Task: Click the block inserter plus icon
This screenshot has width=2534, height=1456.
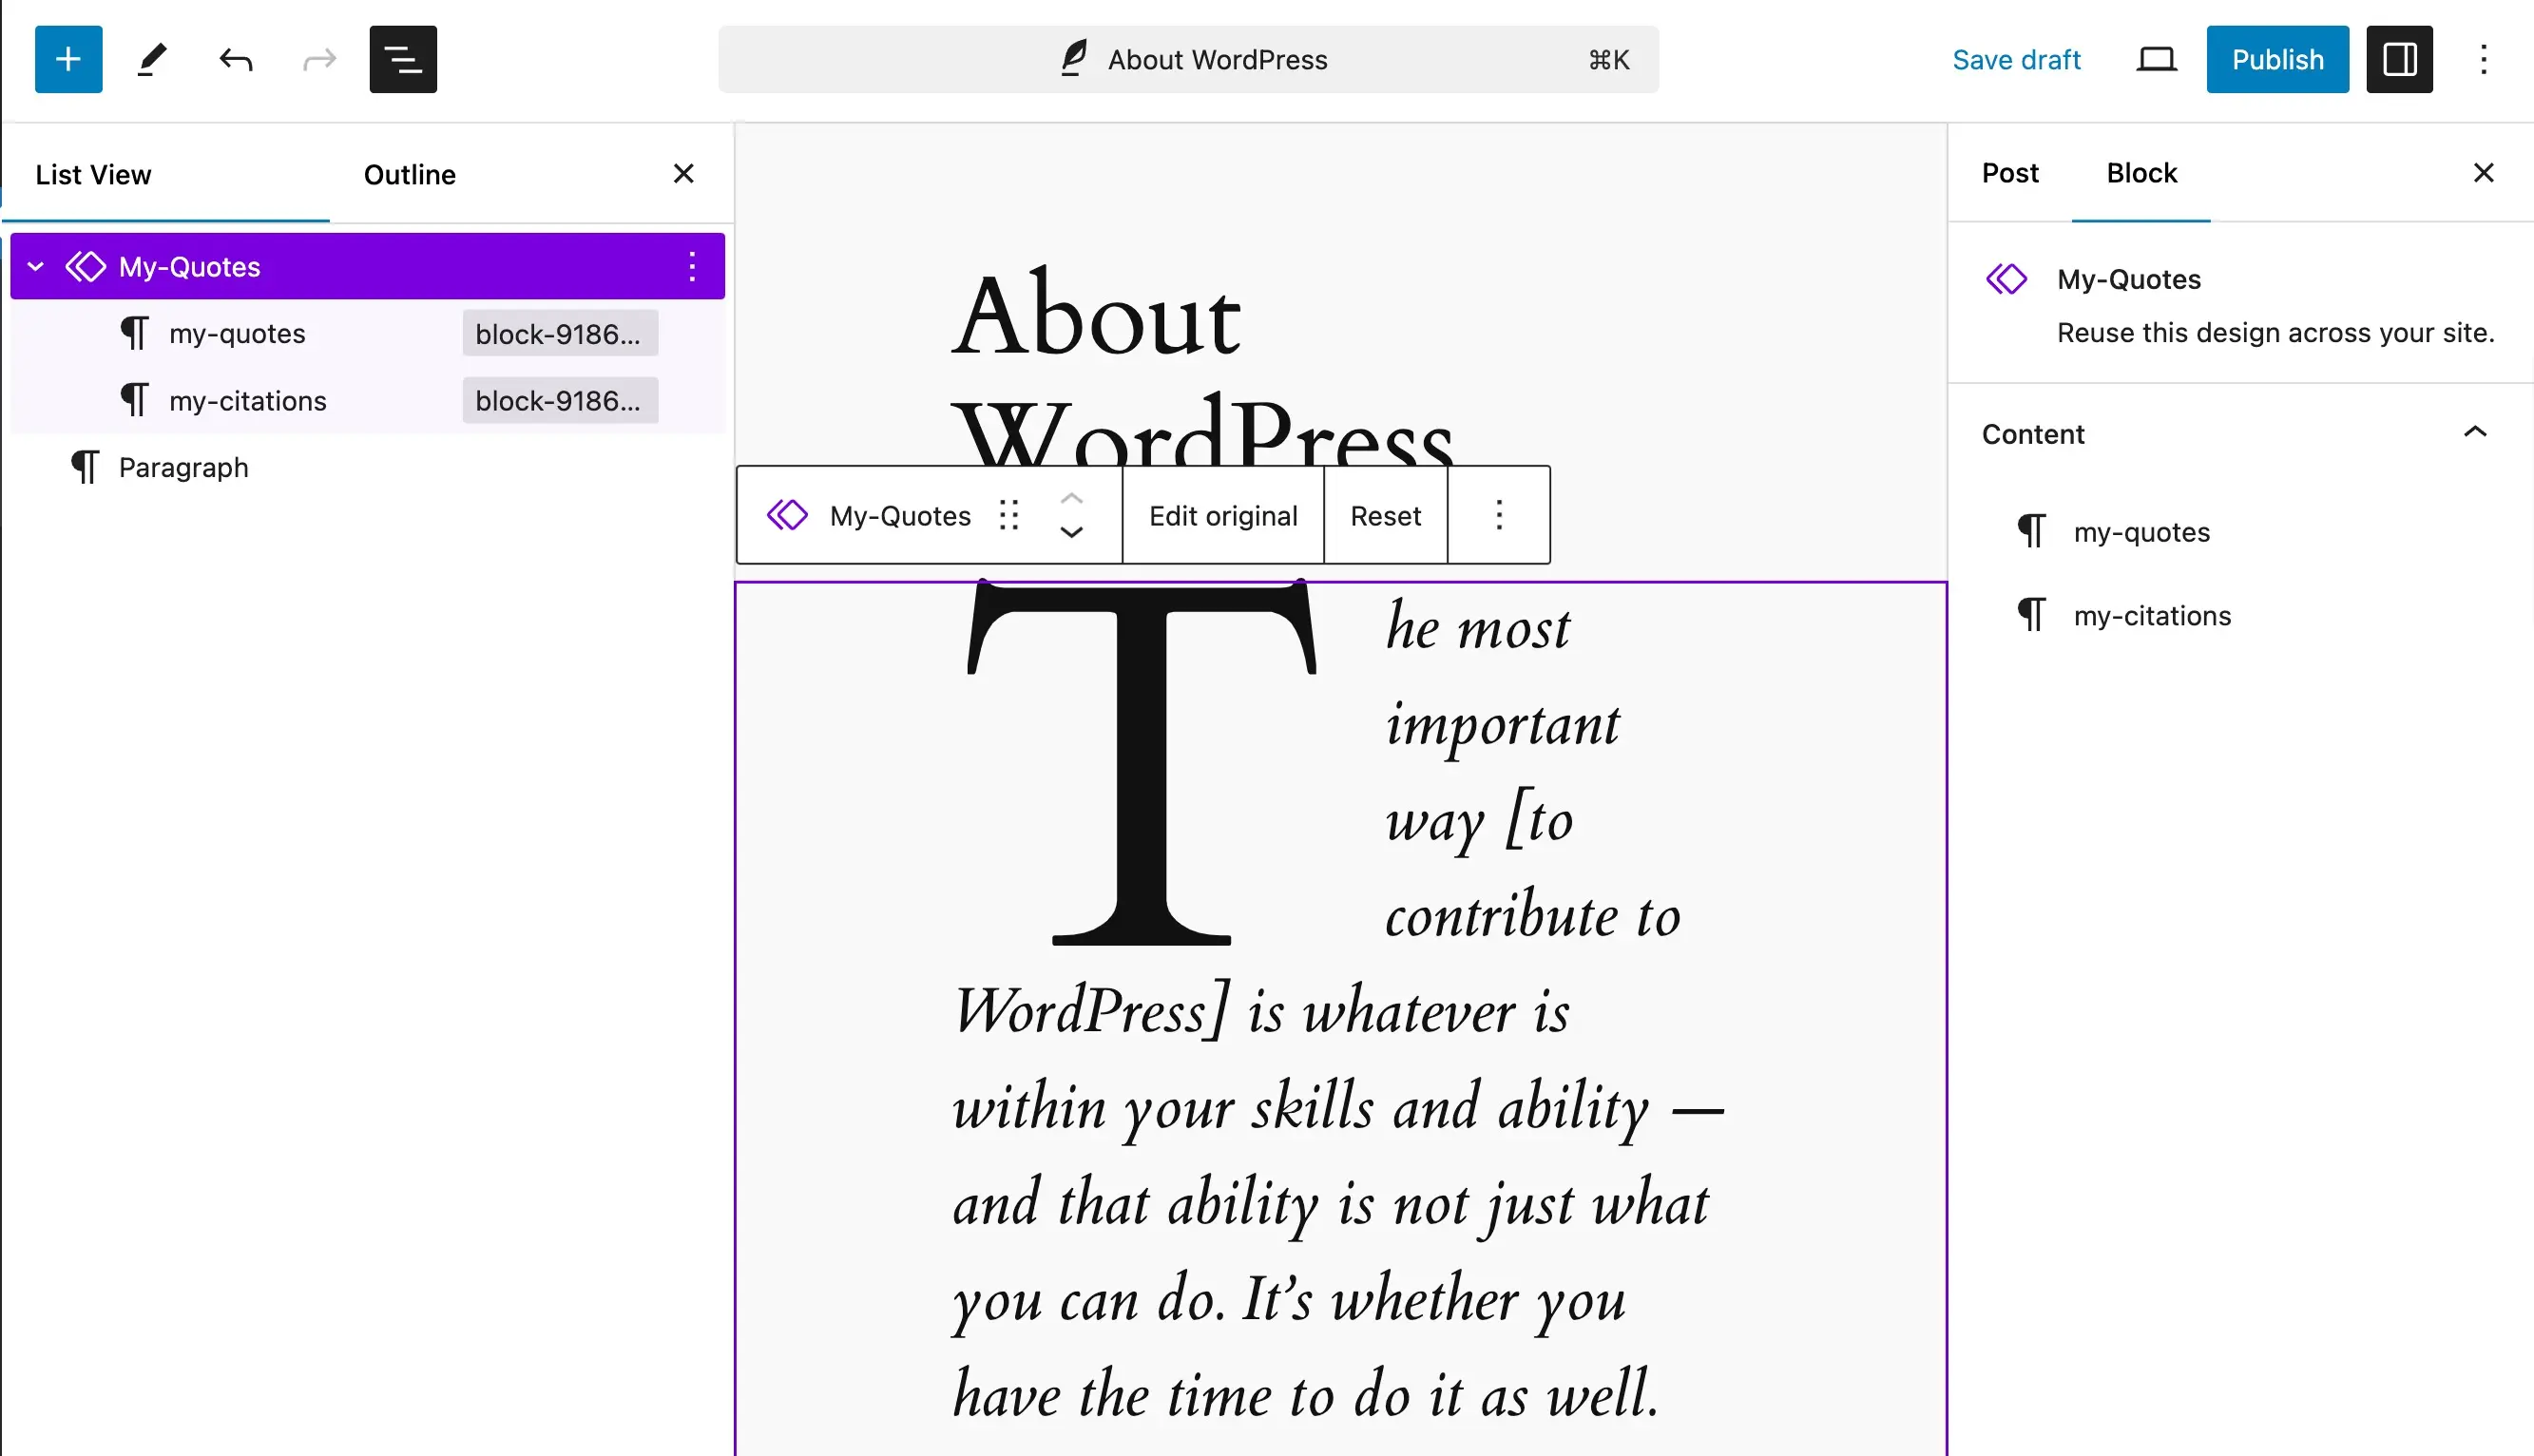Action: (65, 59)
